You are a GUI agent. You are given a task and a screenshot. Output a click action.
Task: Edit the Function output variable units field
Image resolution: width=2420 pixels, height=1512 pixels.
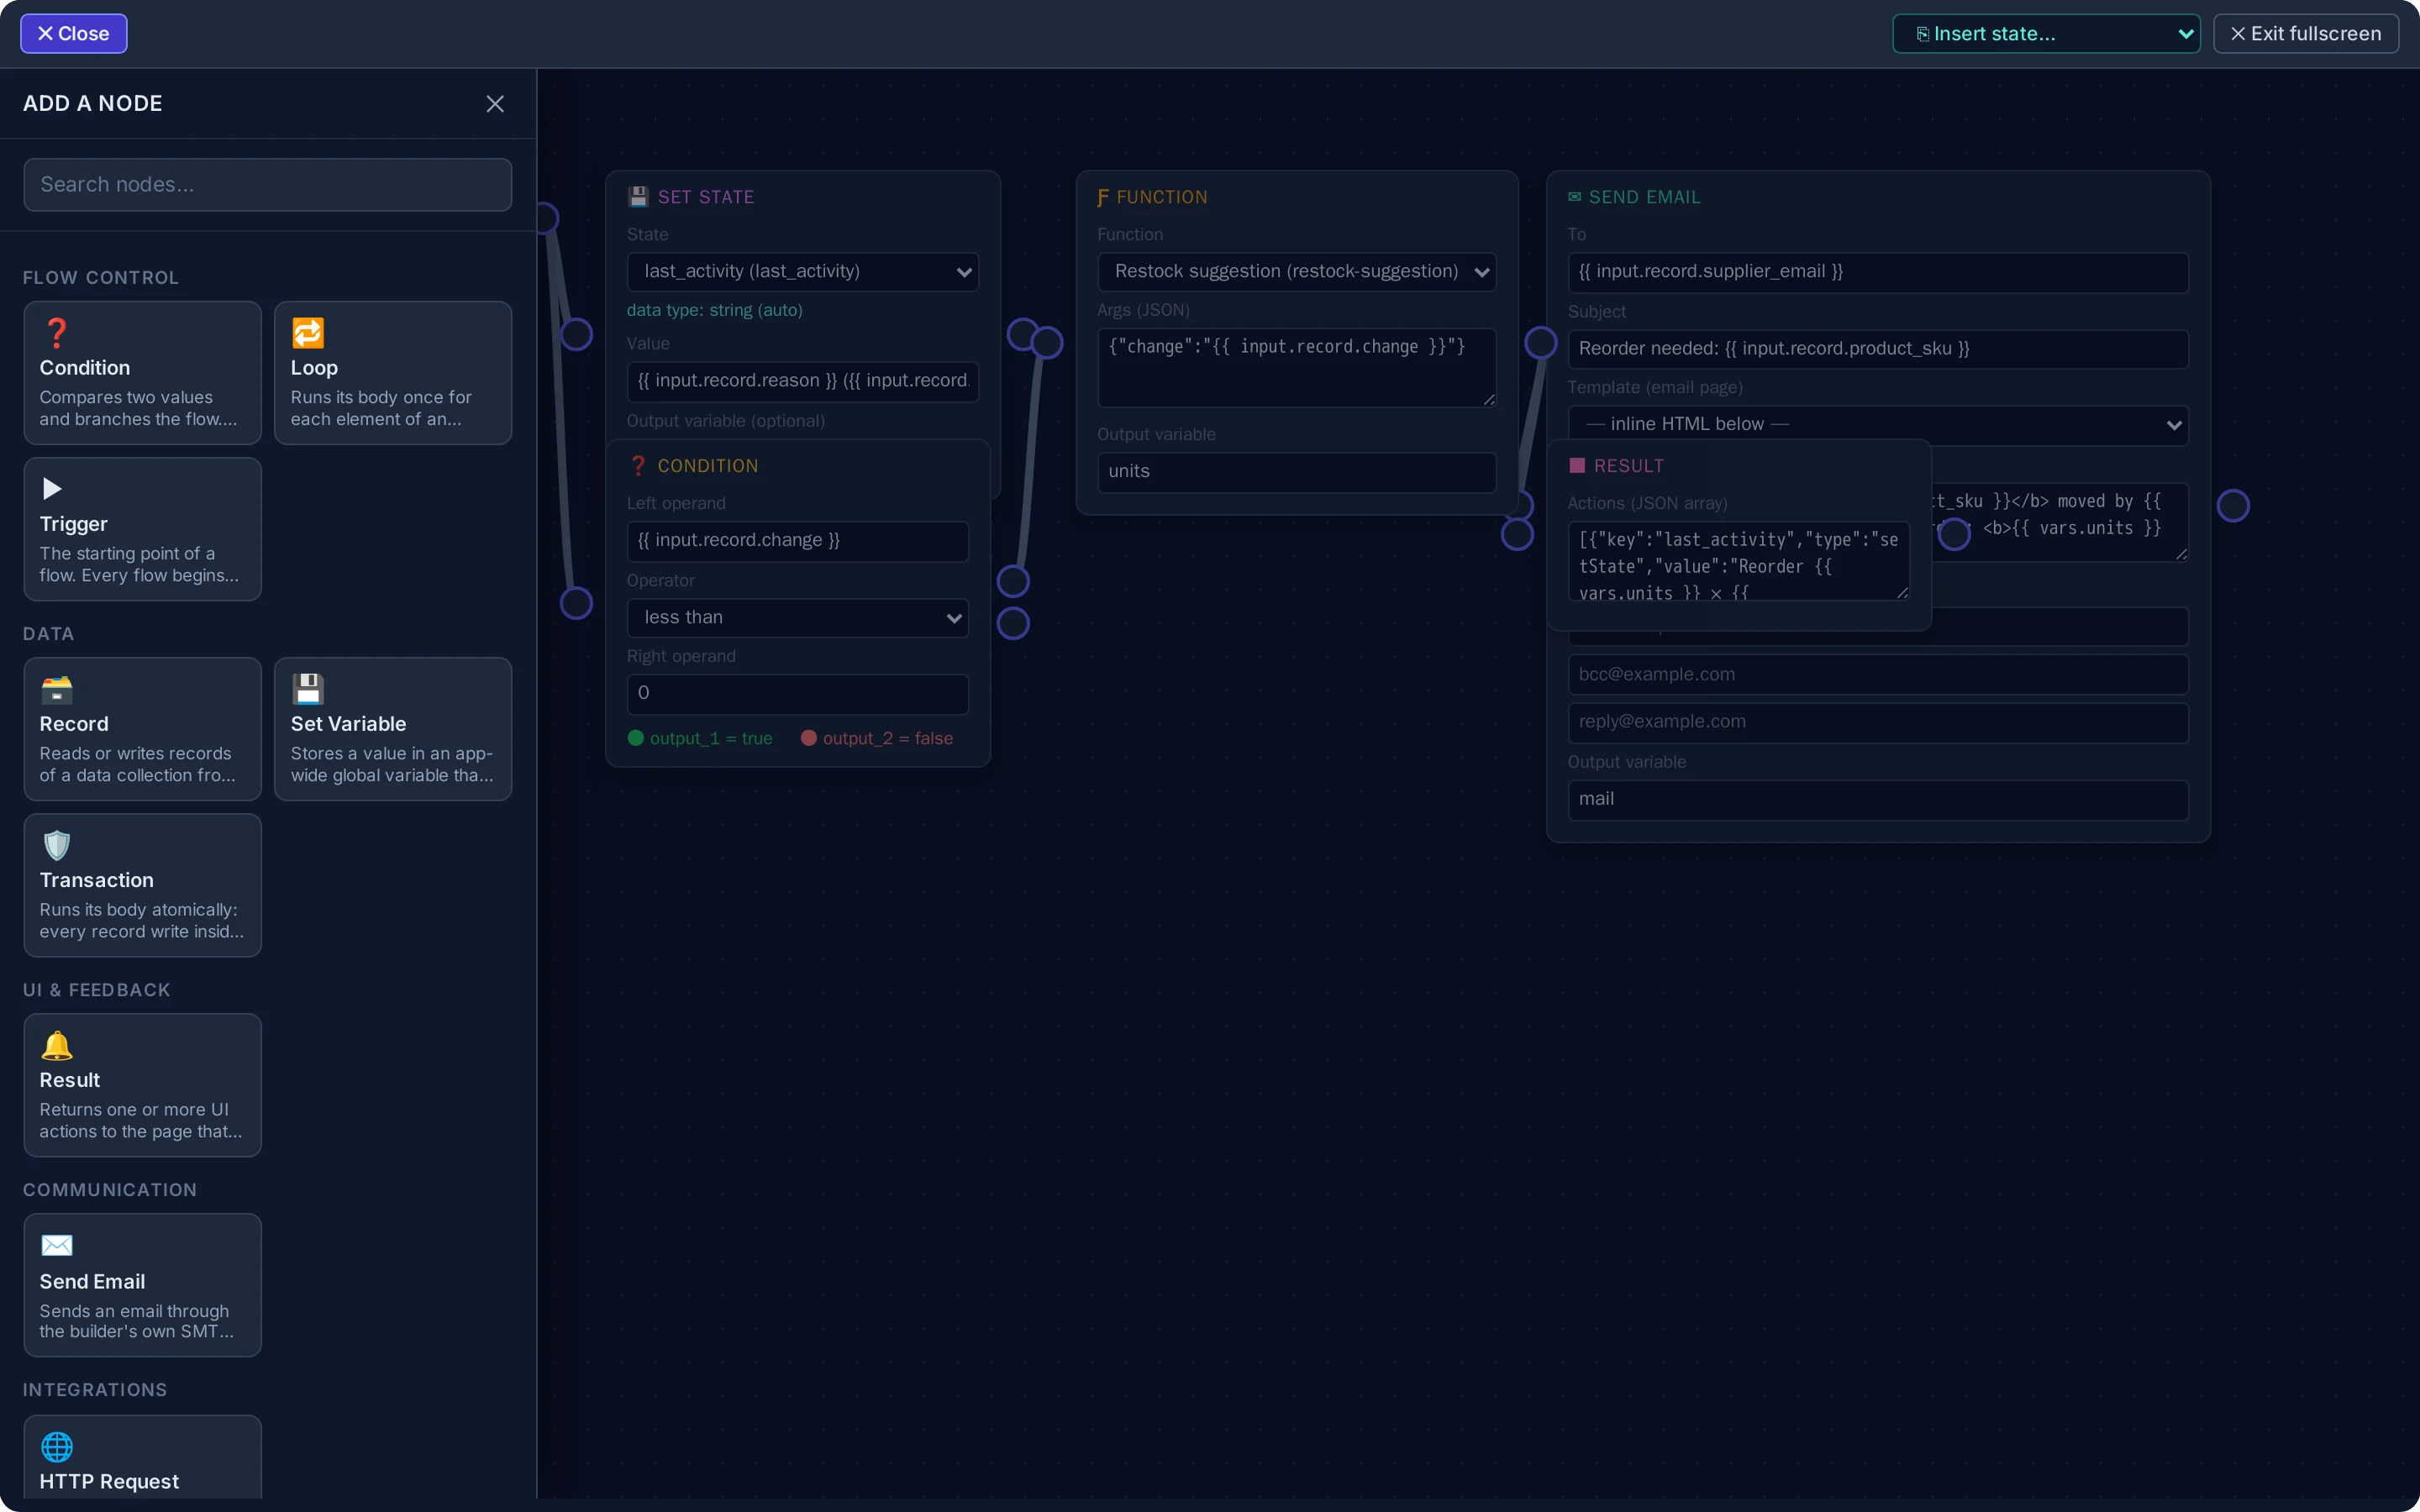[1296, 472]
